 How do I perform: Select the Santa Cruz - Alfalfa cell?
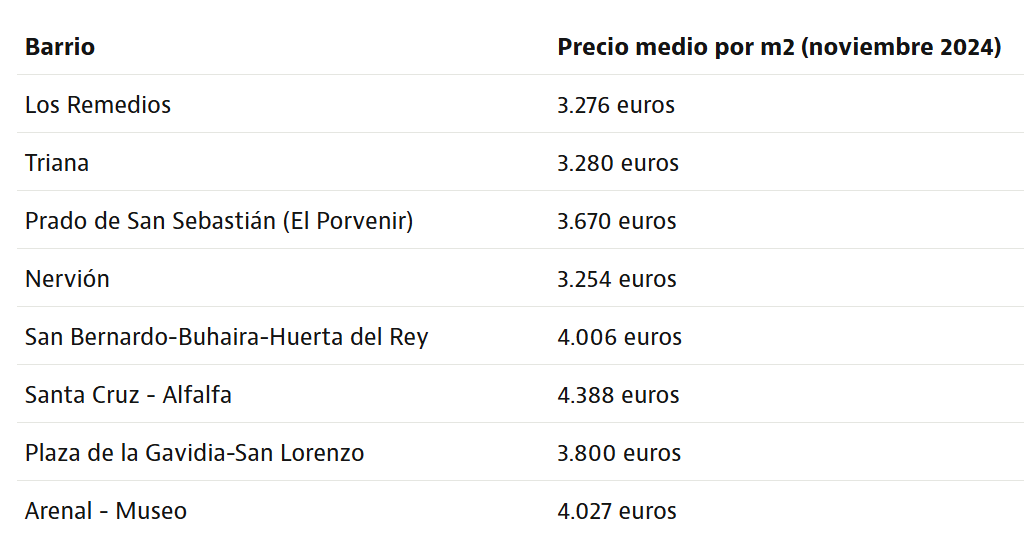(128, 395)
